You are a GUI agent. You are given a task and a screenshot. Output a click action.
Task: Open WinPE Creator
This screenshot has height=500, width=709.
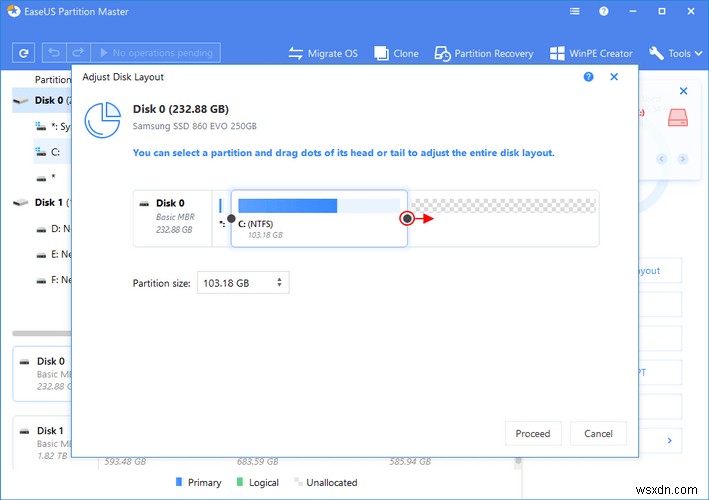[591, 53]
